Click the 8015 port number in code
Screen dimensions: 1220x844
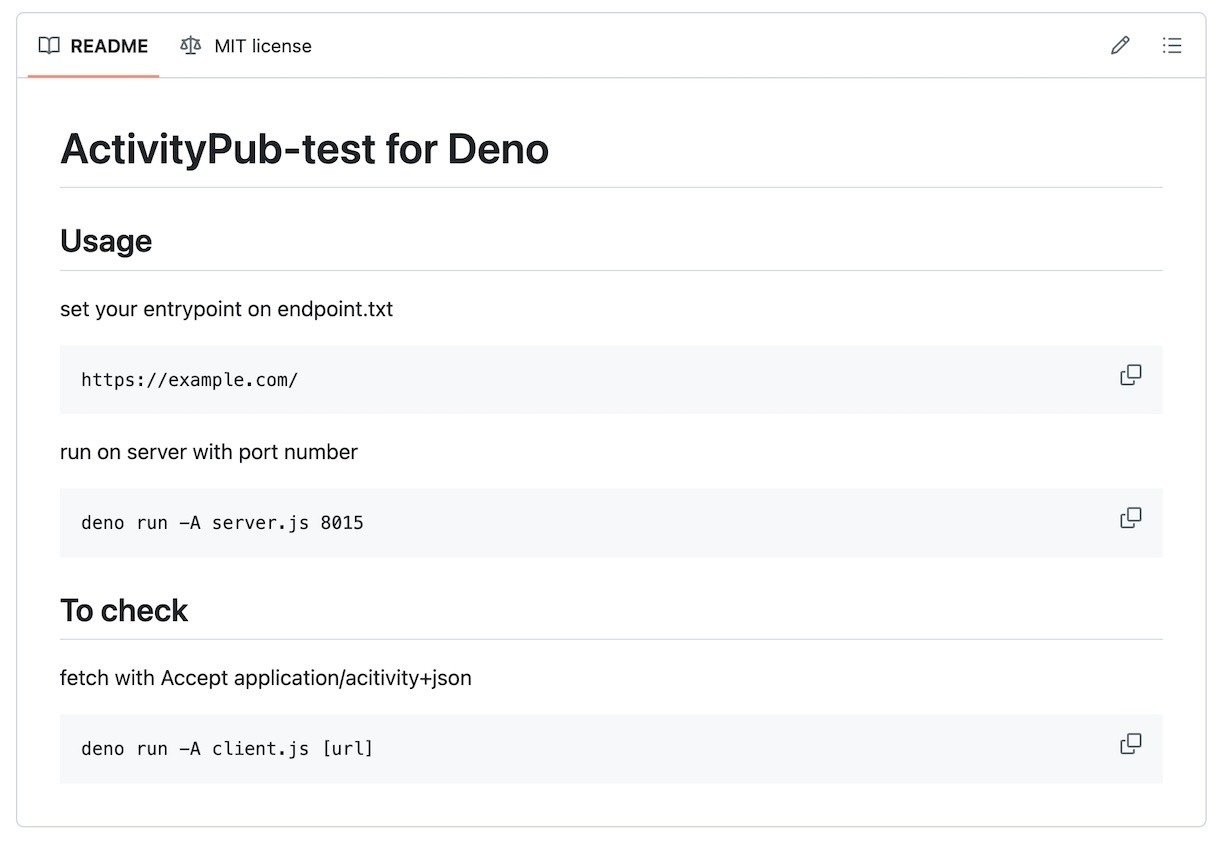coord(342,523)
